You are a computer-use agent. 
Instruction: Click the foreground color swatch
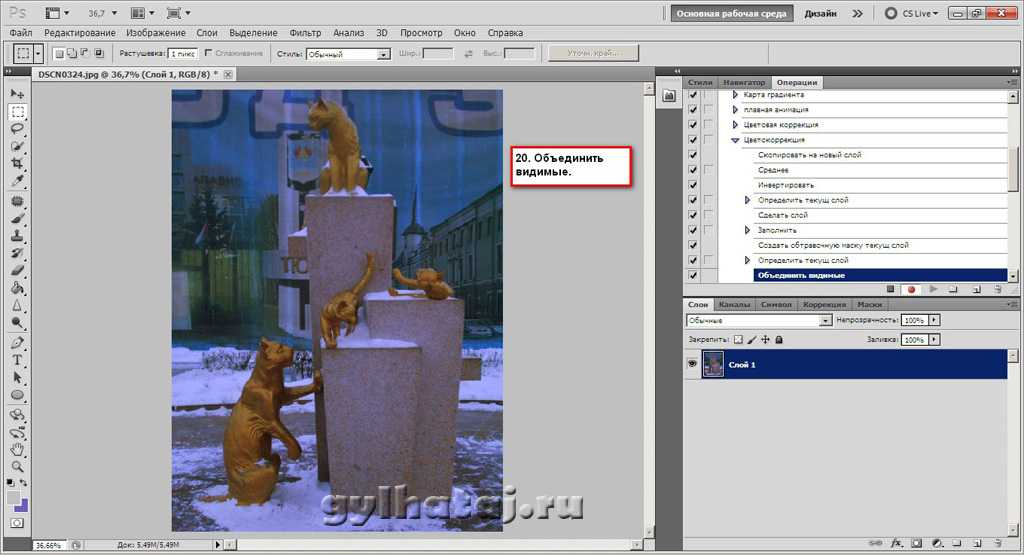click(x=14, y=497)
